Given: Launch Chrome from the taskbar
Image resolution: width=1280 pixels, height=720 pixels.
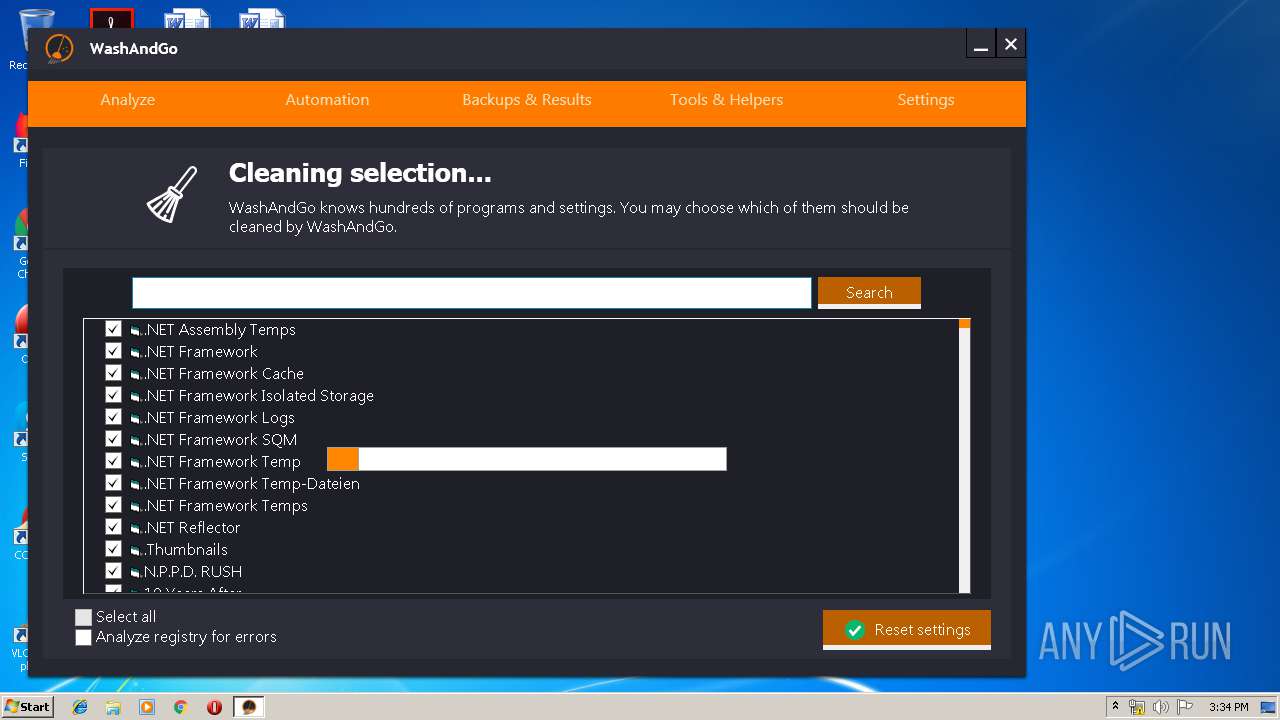Looking at the screenshot, I should [x=180, y=707].
